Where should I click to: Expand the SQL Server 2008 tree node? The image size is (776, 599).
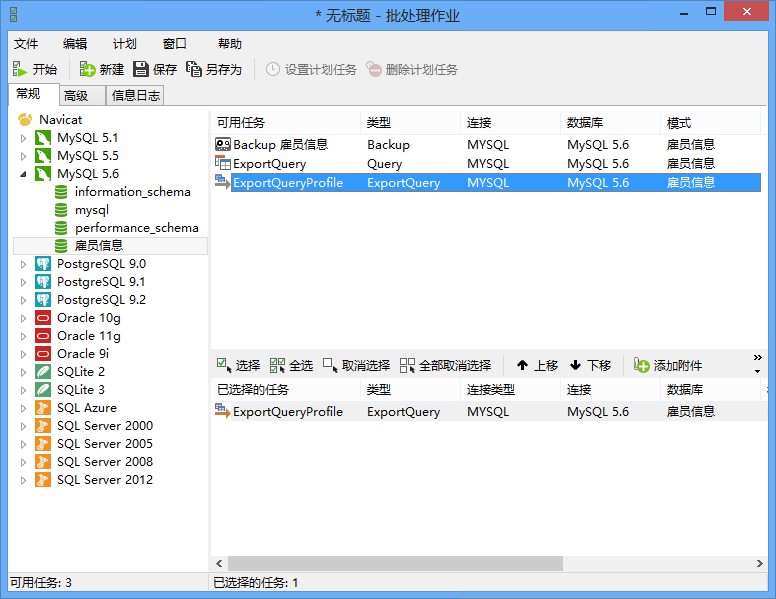[23, 462]
